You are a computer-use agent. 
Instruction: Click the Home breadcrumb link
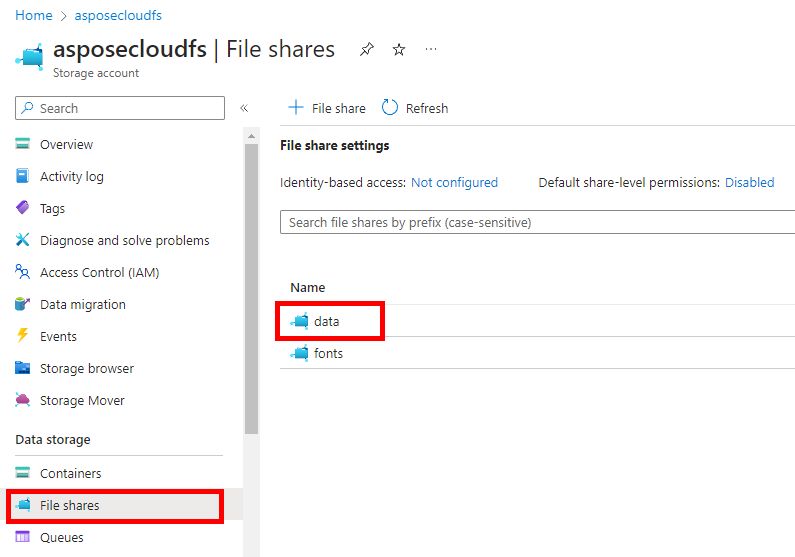point(33,15)
